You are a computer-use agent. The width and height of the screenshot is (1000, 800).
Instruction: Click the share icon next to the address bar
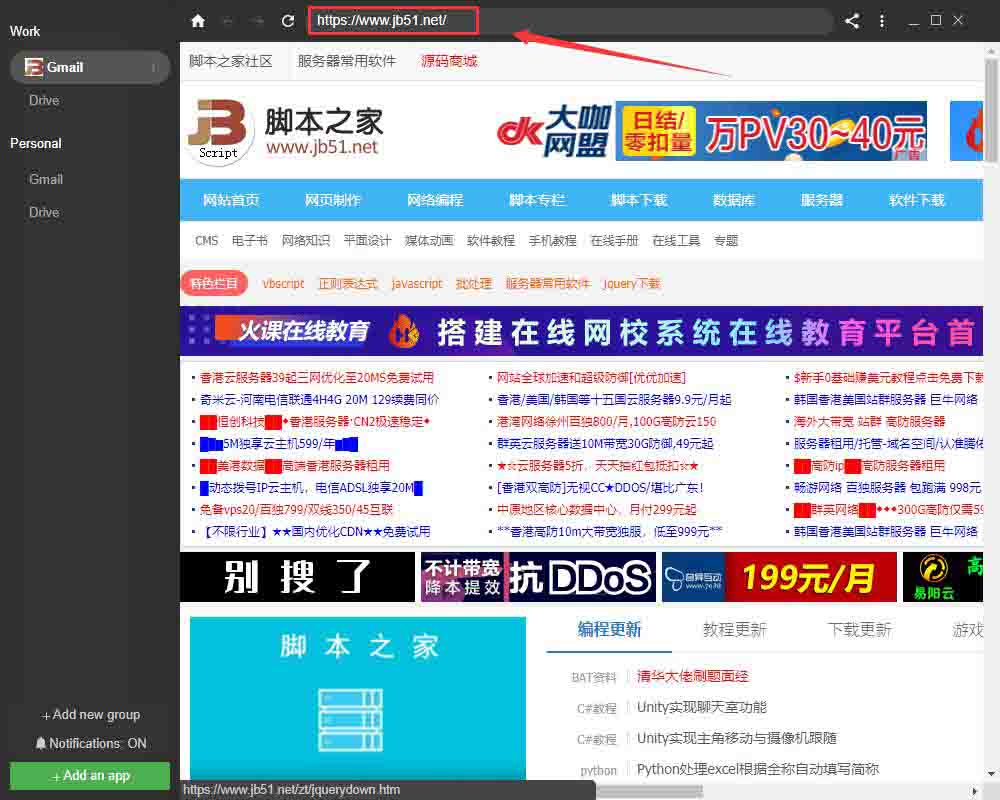click(x=851, y=20)
